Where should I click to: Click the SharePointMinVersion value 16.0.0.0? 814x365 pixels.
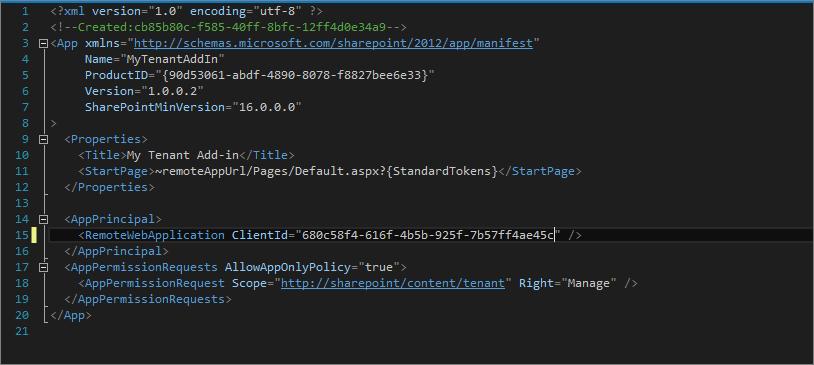pyautogui.click(x=267, y=107)
